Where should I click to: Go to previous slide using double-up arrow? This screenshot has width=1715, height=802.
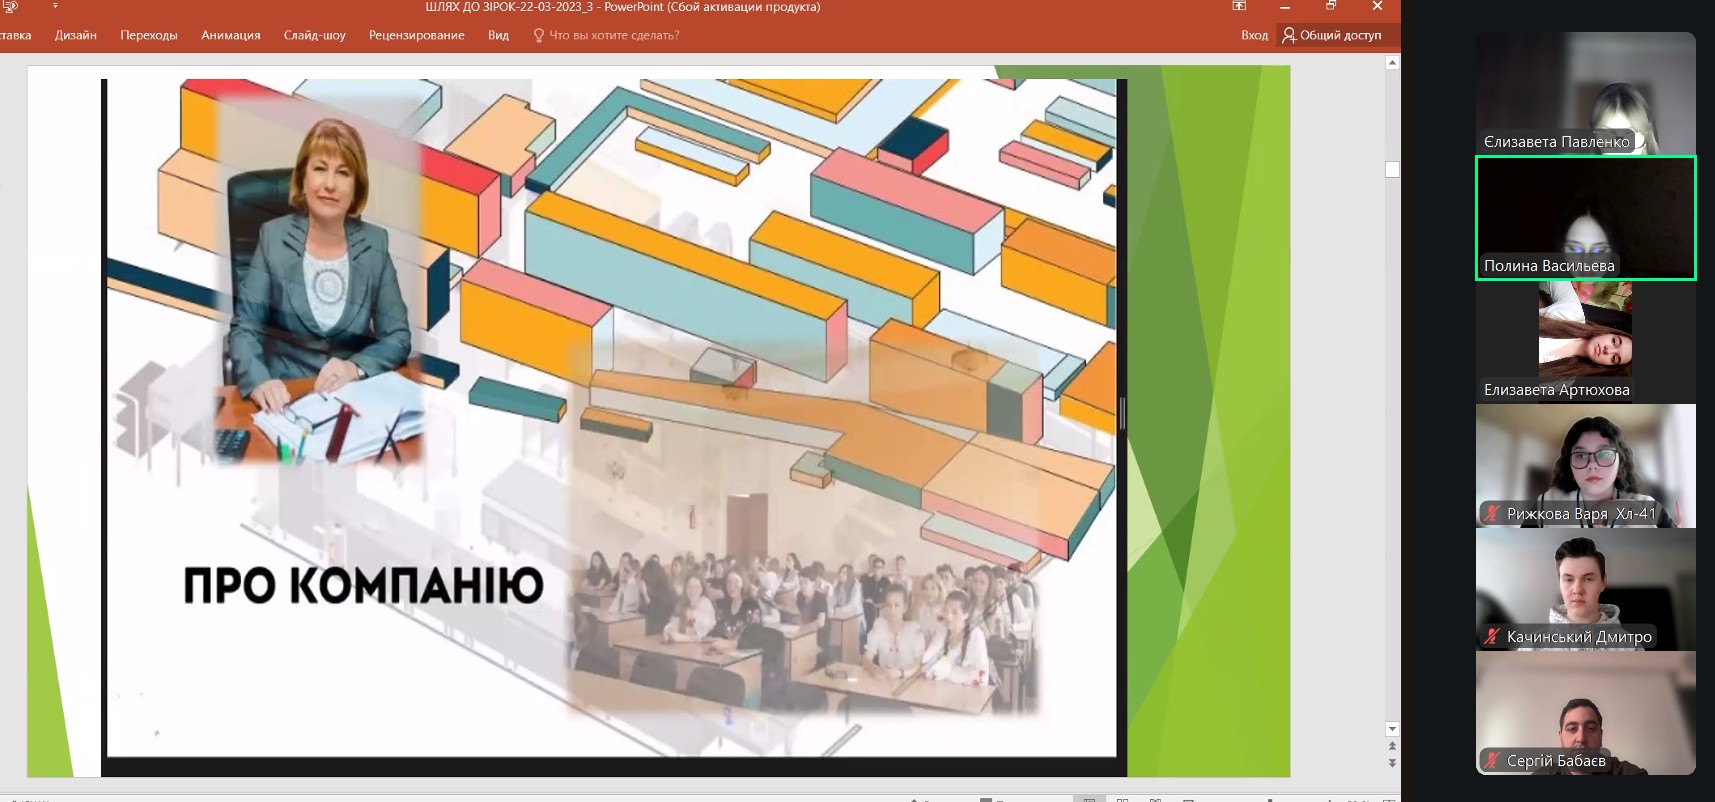tap(1392, 746)
